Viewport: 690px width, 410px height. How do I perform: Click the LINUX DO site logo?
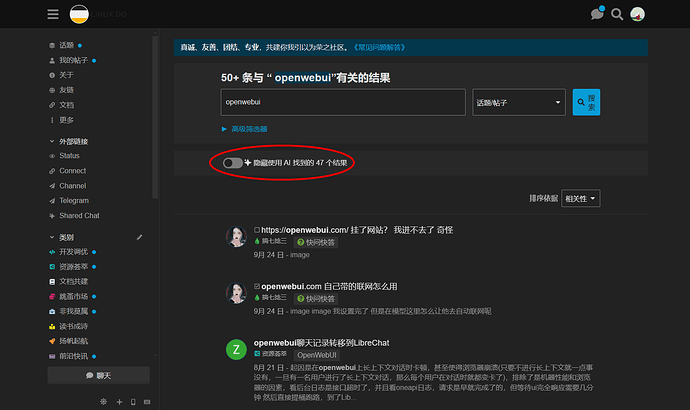[79, 14]
